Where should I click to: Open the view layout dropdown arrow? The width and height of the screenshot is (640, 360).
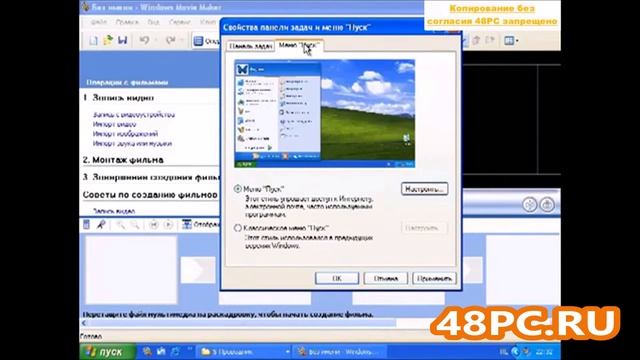click(x=517, y=40)
